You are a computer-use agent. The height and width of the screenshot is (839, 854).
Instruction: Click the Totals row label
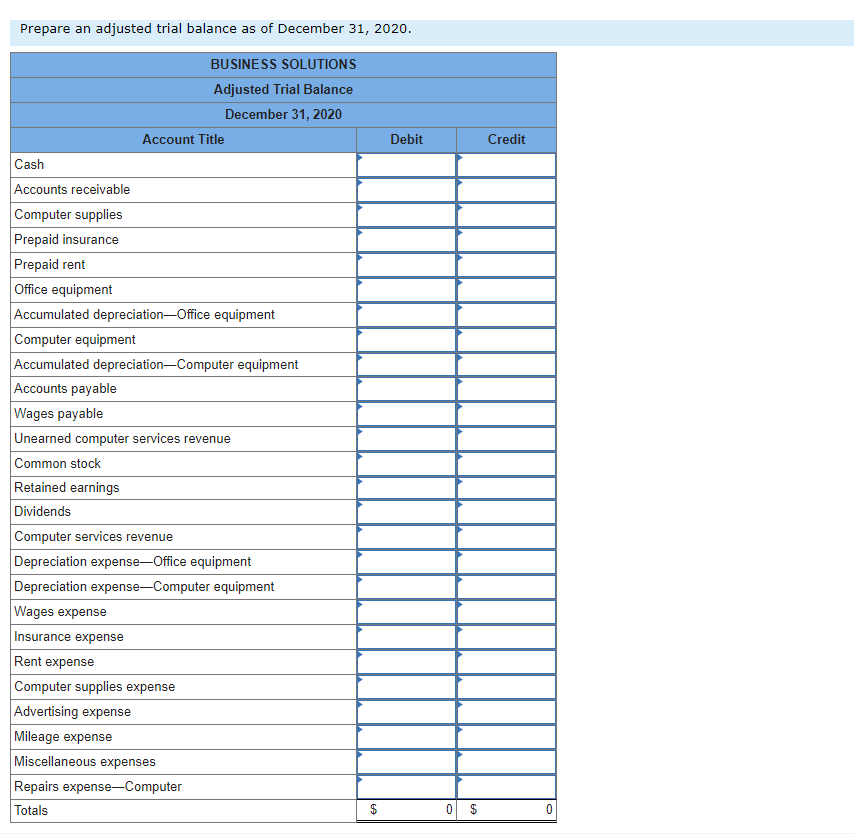(31, 811)
